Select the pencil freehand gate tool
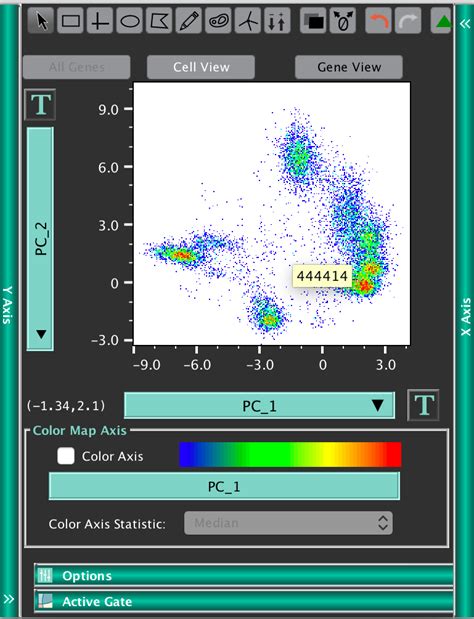474x619 pixels. [189, 21]
